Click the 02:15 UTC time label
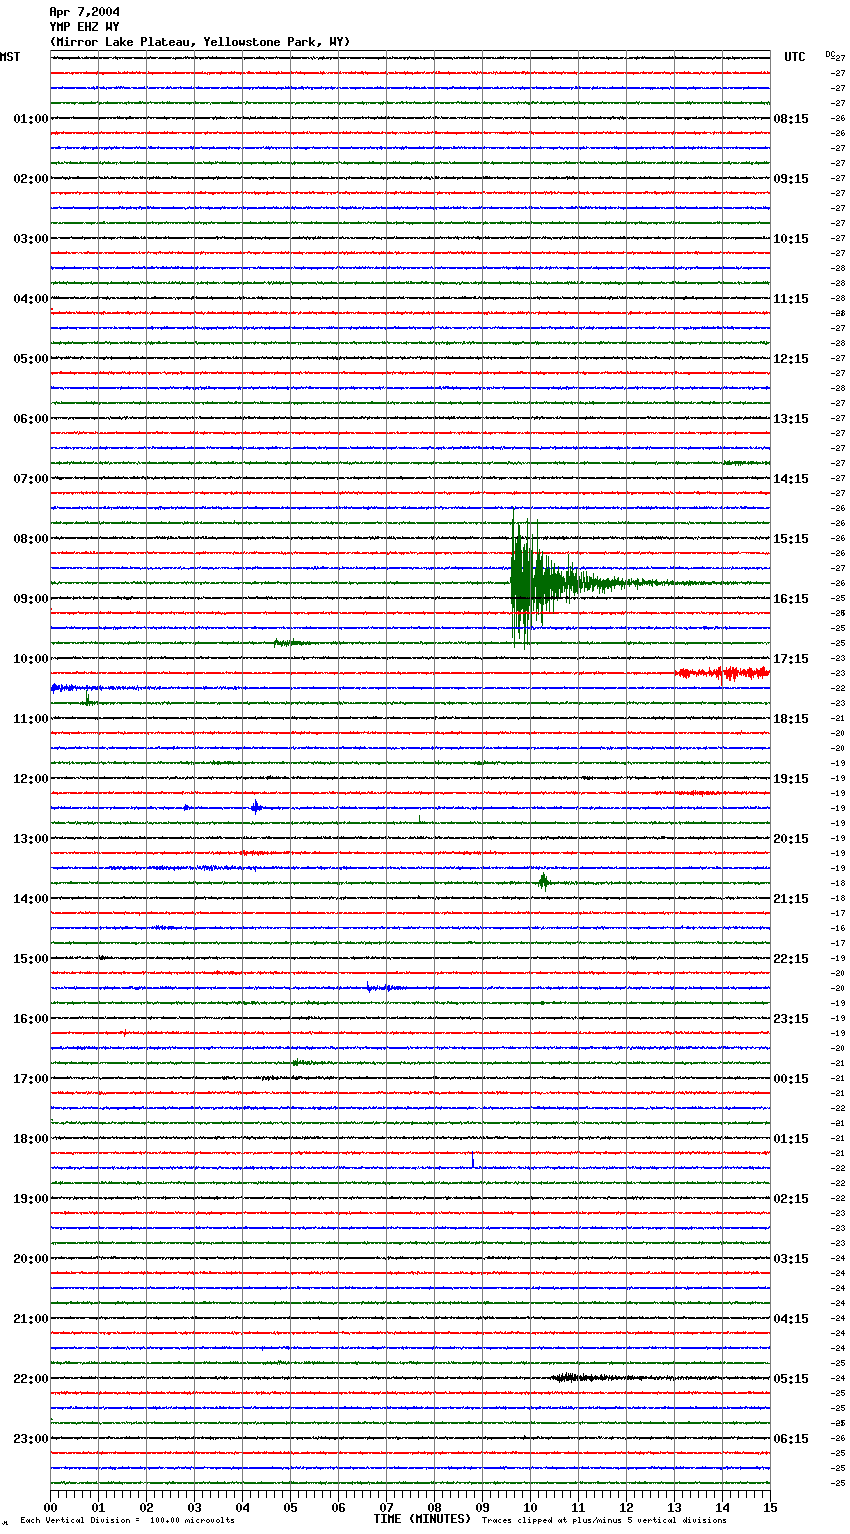850x1534 pixels. [x=791, y=1199]
